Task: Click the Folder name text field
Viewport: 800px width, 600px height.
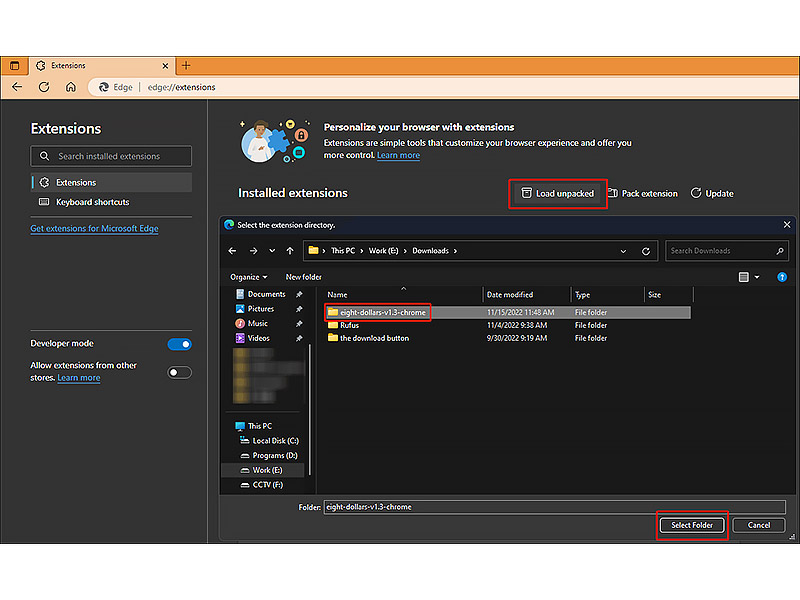Action: tap(555, 507)
